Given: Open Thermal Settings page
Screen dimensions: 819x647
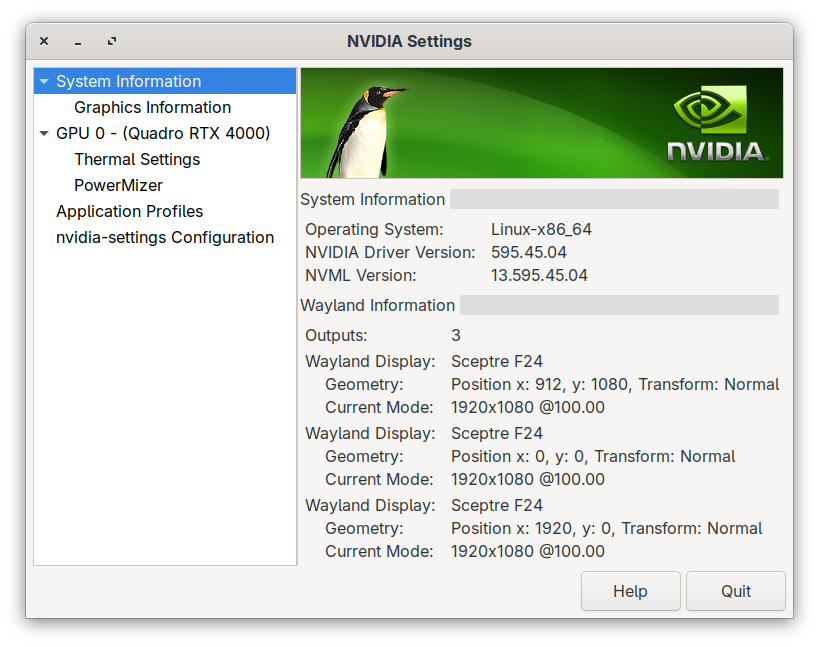Looking at the screenshot, I should tap(137, 160).
